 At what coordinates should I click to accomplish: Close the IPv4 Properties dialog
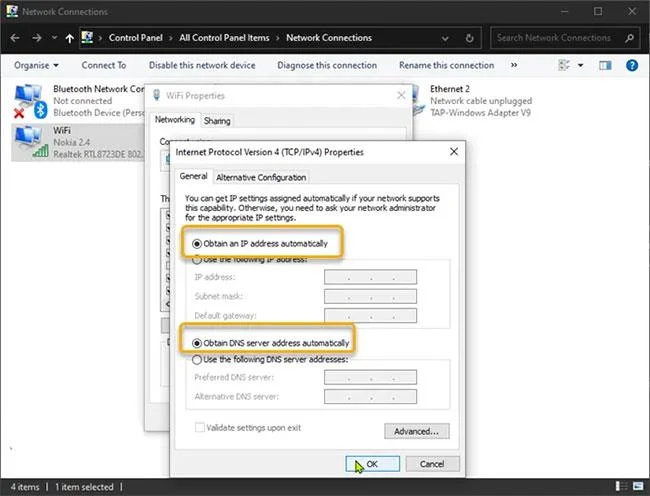coord(454,152)
